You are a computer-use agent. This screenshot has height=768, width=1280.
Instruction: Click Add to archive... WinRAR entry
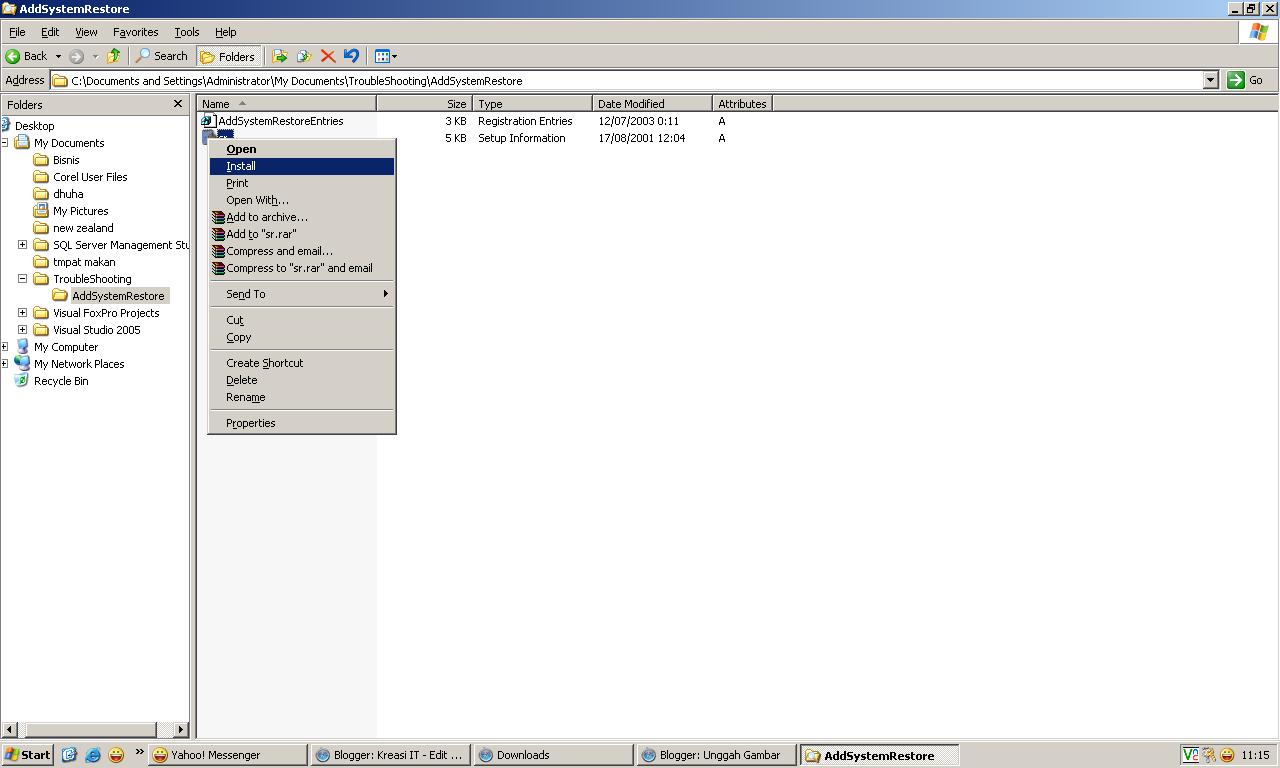(302, 217)
